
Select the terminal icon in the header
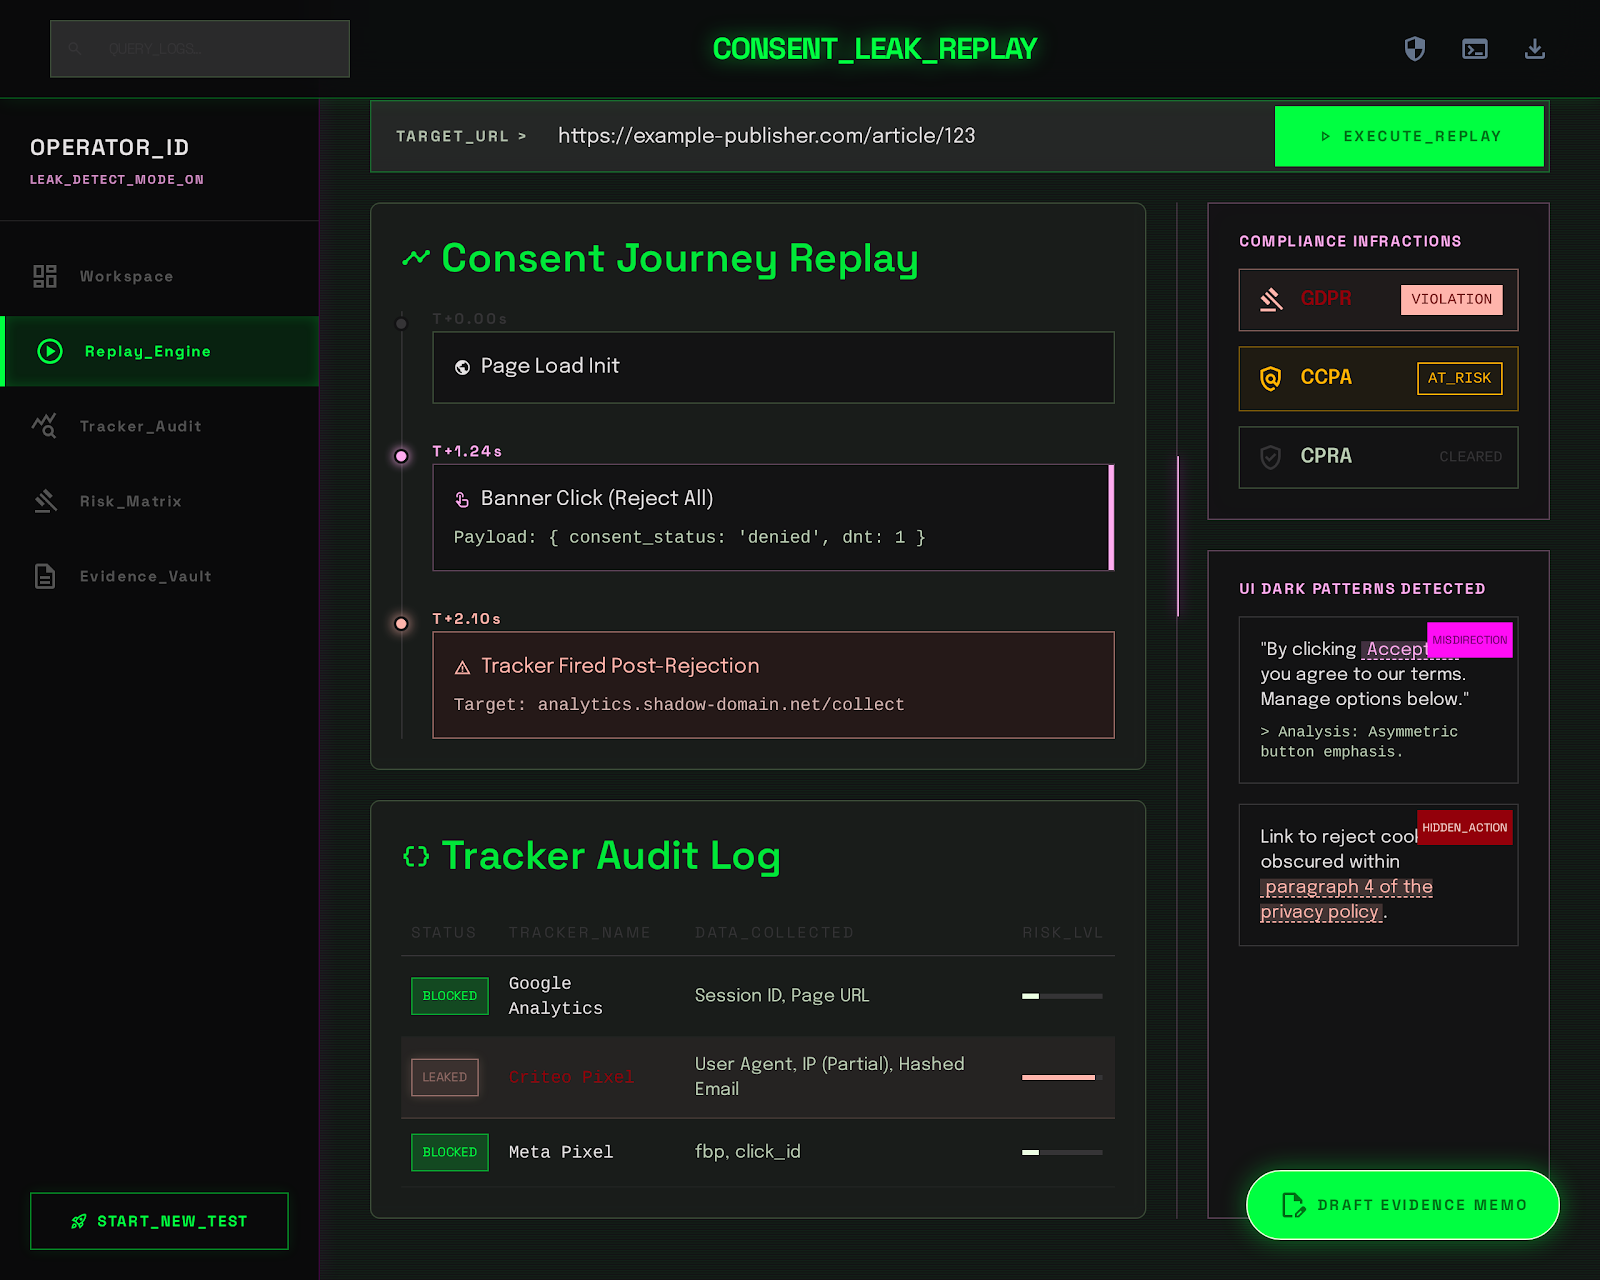(1474, 48)
